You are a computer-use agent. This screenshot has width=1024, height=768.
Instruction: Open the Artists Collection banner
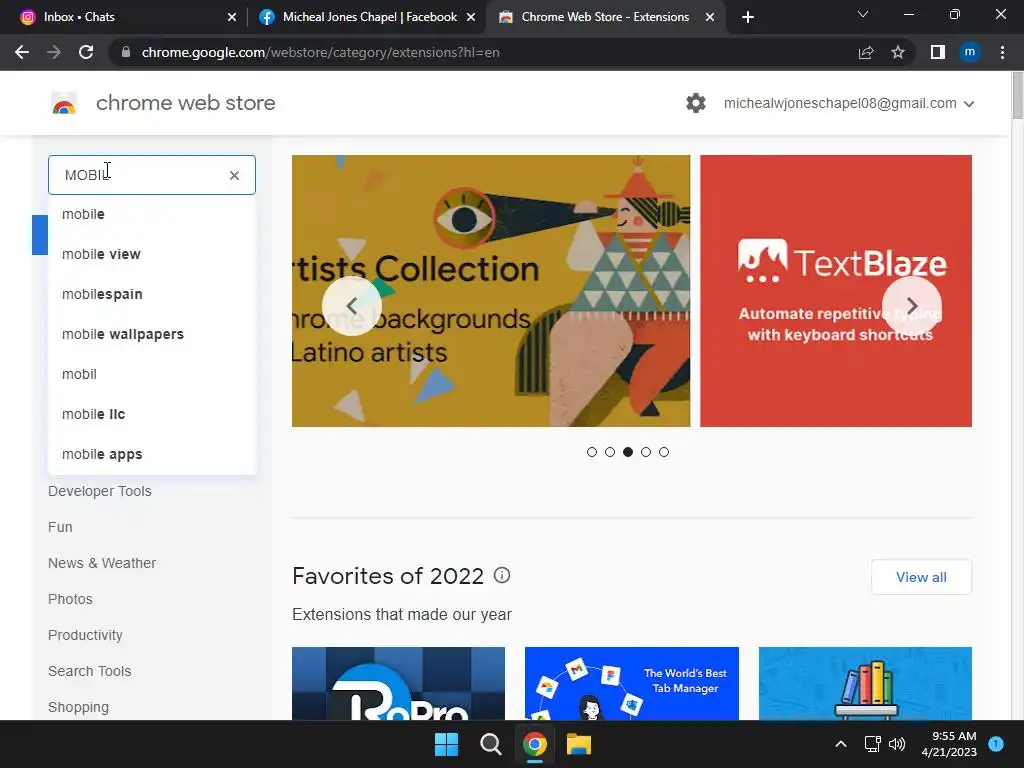pyautogui.click(x=491, y=291)
